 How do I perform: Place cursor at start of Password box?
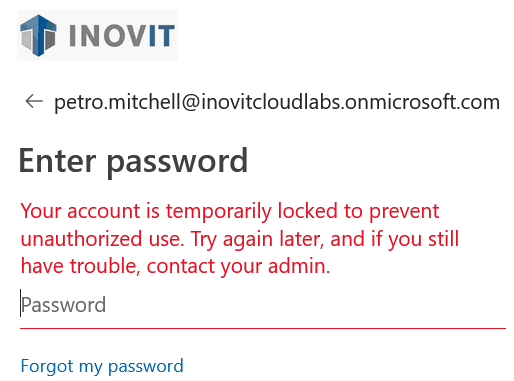[21, 305]
